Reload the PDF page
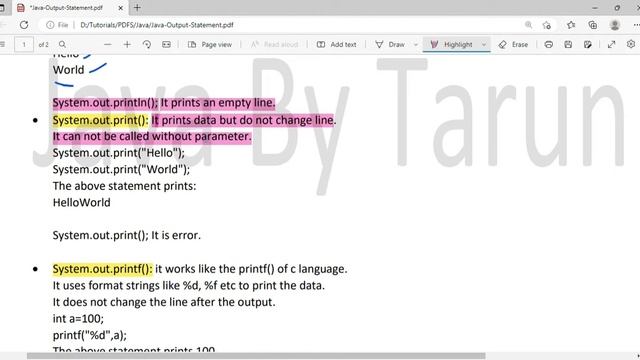 (24, 25)
